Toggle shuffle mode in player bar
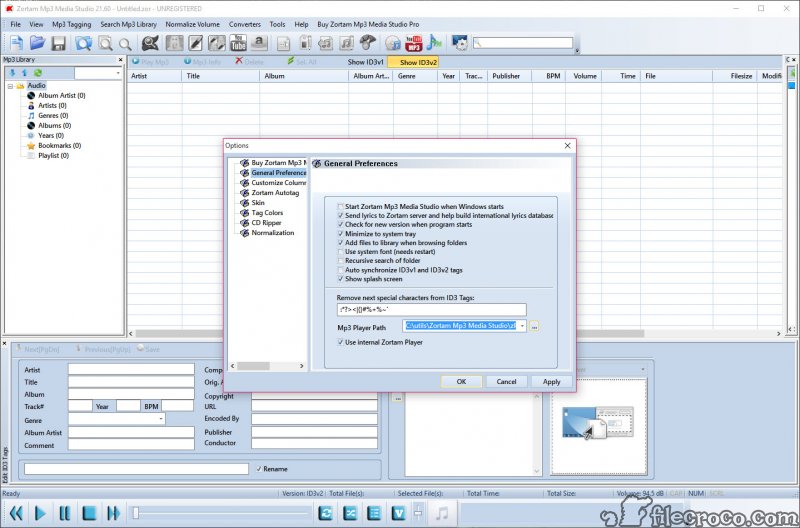The height and width of the screenshot is (528, 800). pos(349,513)
